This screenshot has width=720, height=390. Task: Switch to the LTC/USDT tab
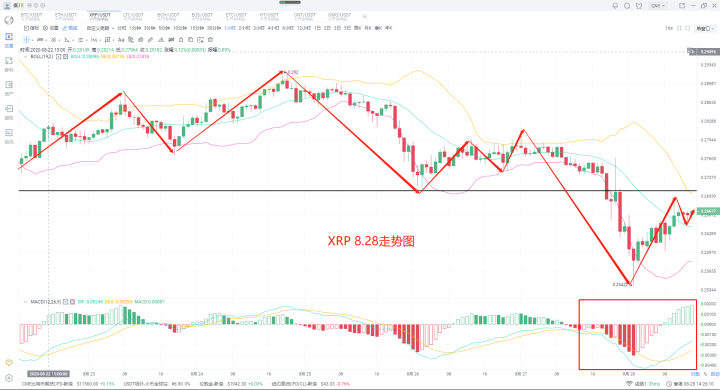133,17
